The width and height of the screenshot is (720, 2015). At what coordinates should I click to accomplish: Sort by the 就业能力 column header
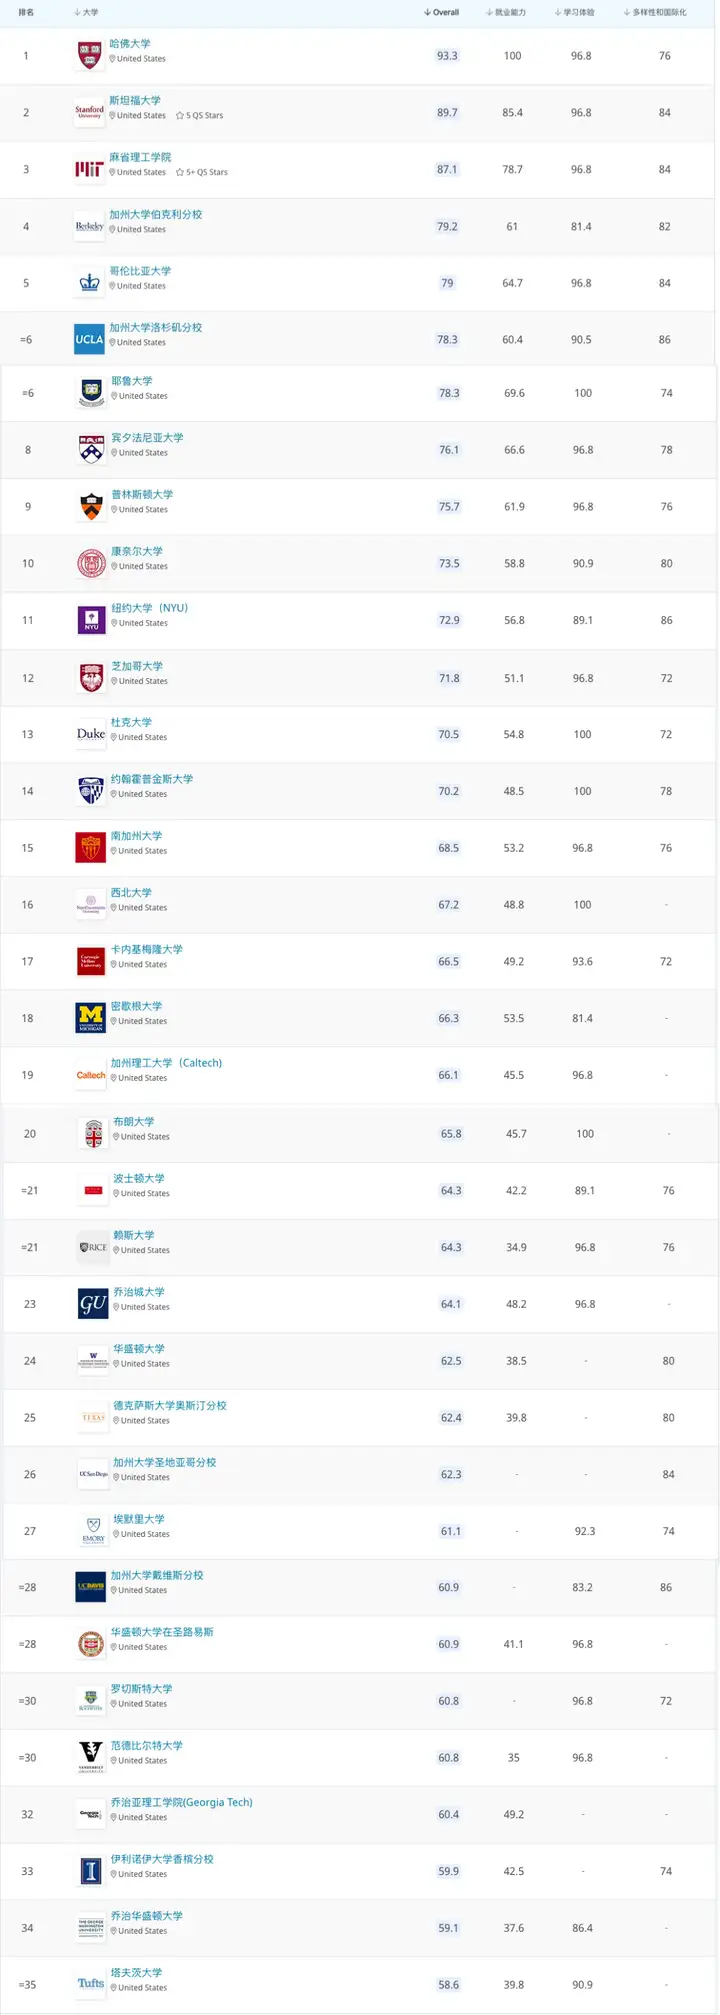coord(506,13)
